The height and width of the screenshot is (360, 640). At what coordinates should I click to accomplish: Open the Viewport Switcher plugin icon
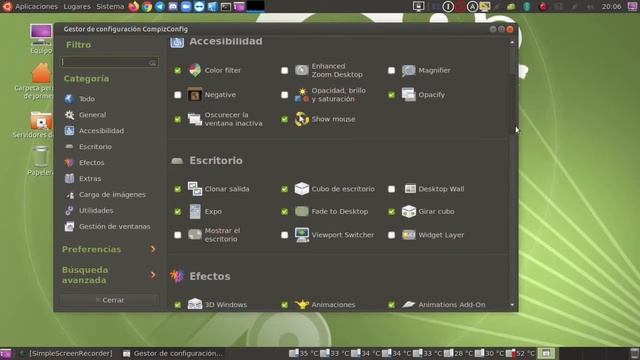click(x=302, y=235)
